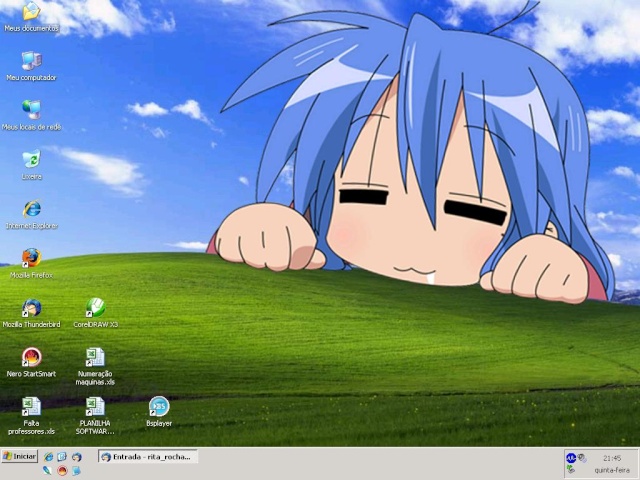Screen dimensions: 640x480
Task: Click the quinta-feira day label in the tray
Action: tap(612, 470)
